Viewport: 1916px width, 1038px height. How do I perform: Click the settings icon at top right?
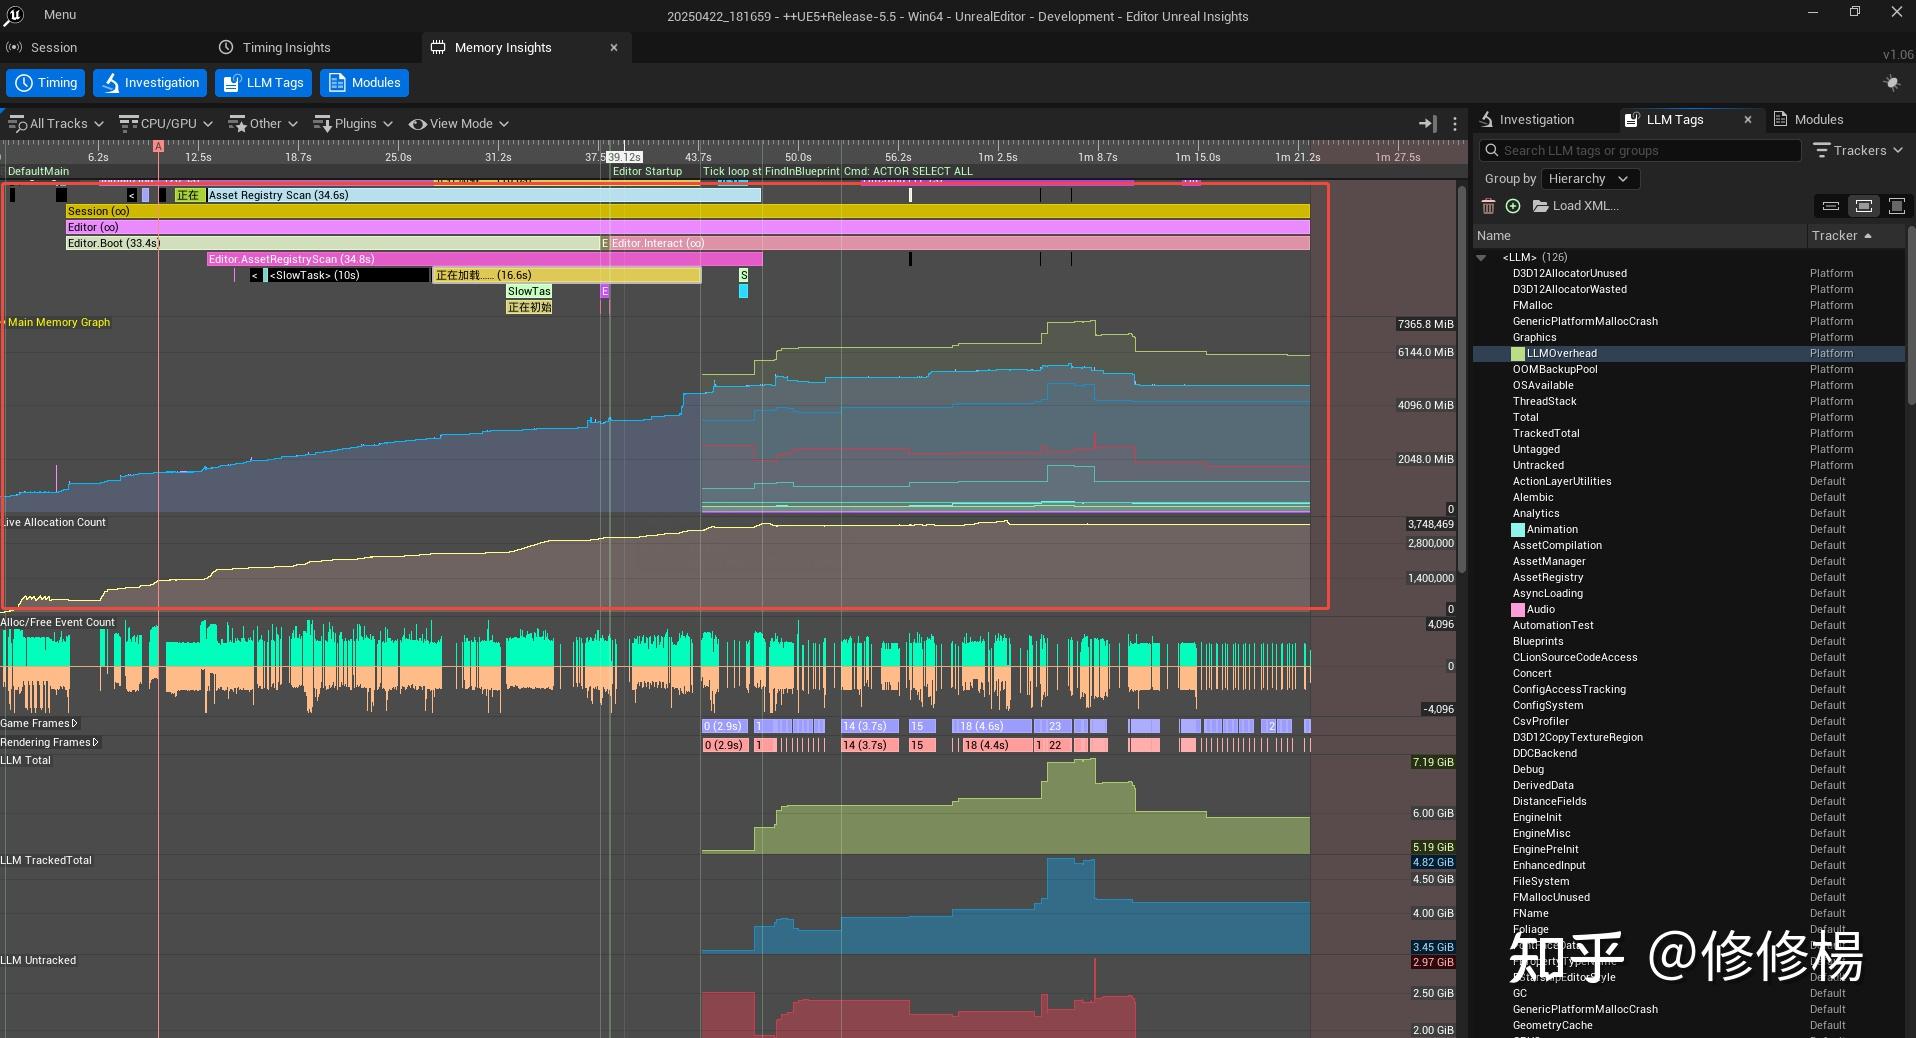[1891, 83]
